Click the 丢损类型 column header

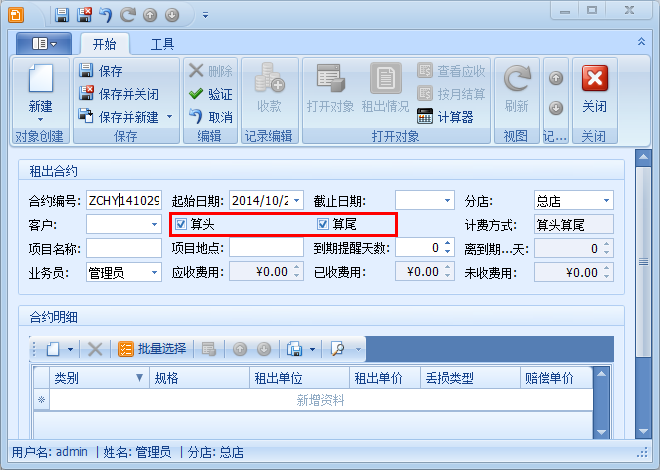470,378
